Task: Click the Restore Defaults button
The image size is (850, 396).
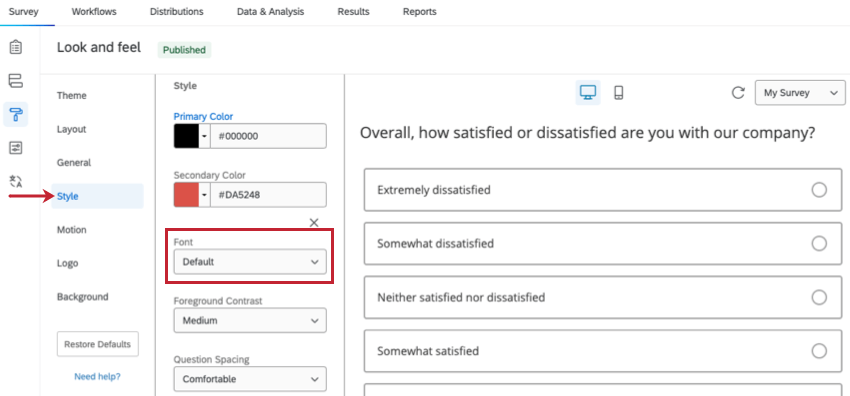Action: point(98,344)
